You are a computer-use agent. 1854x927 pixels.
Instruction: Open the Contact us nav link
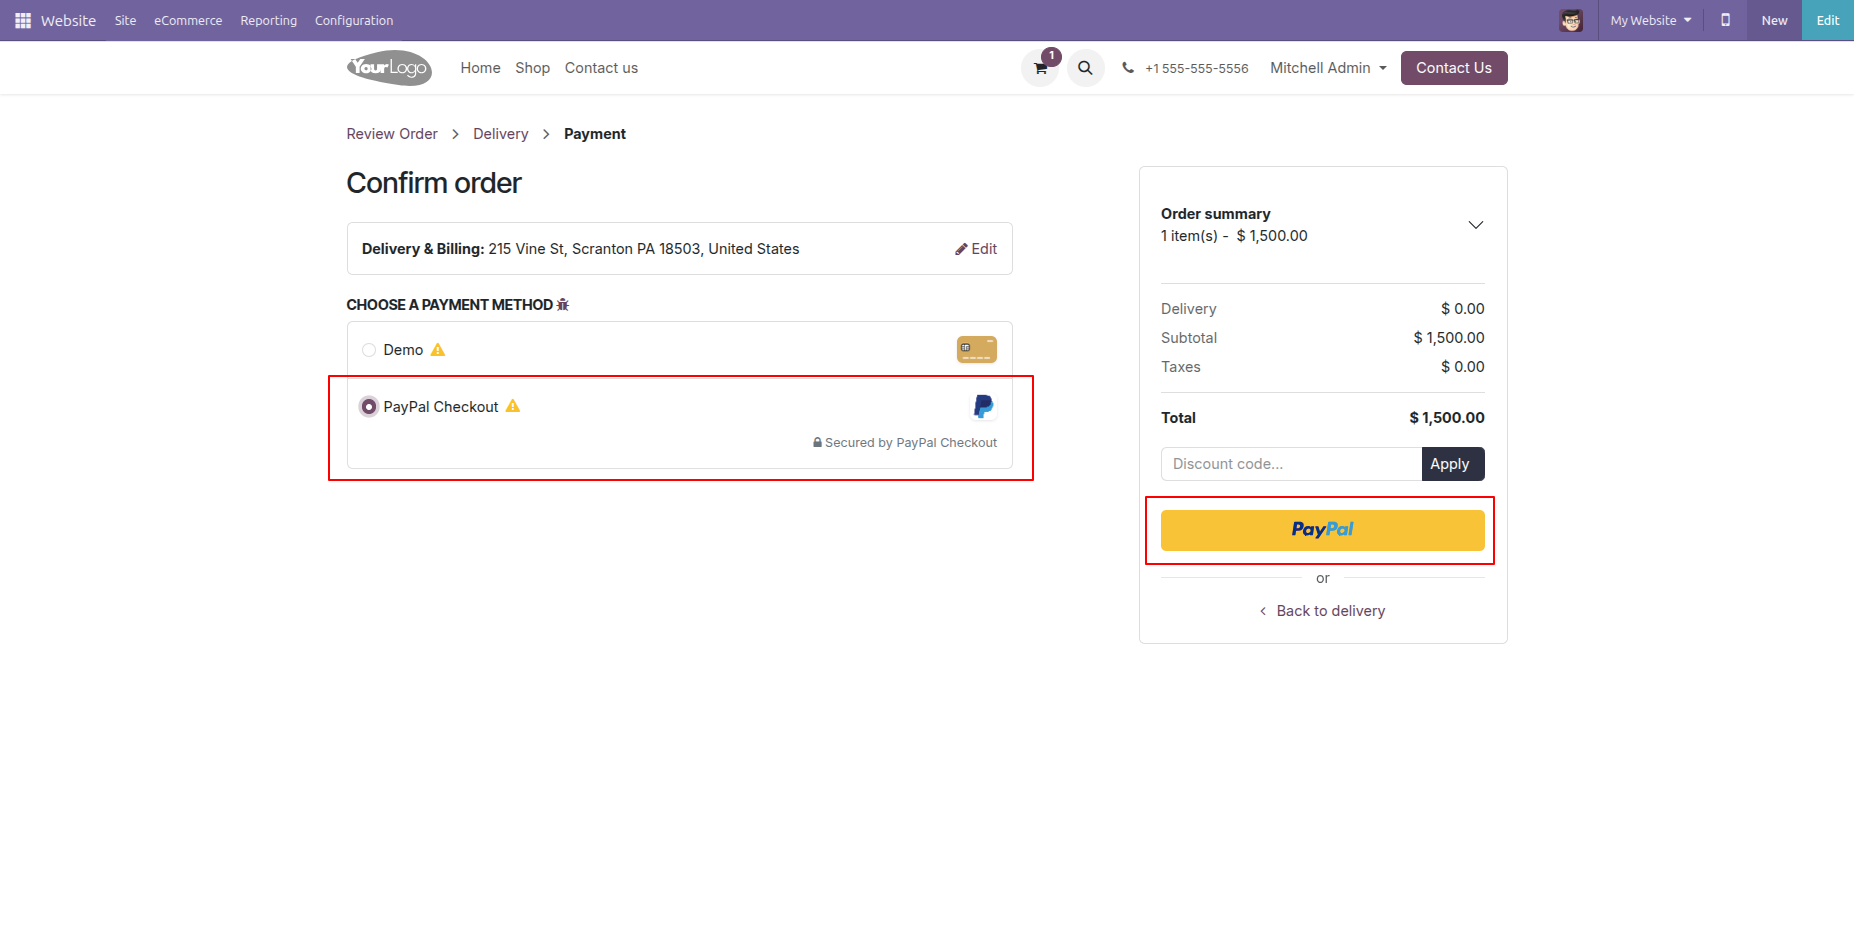(601, 68)
